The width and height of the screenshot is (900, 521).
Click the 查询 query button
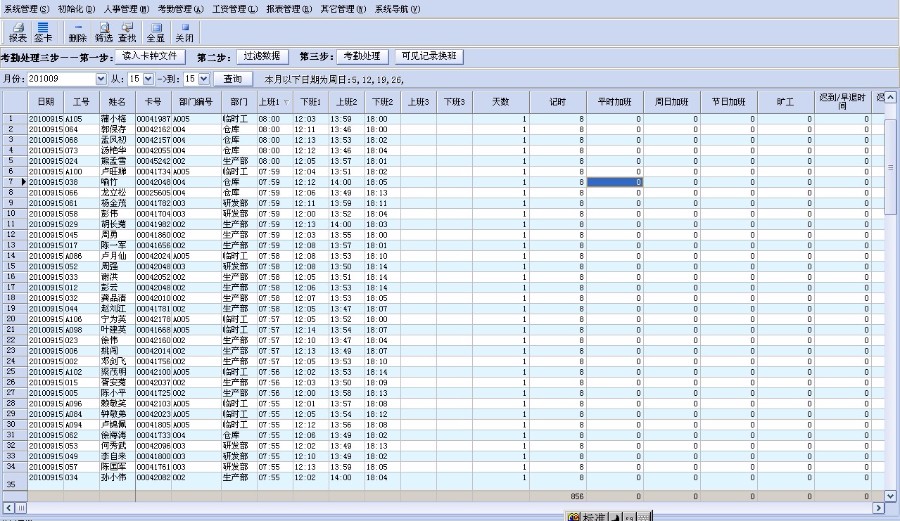click(232, 79)
